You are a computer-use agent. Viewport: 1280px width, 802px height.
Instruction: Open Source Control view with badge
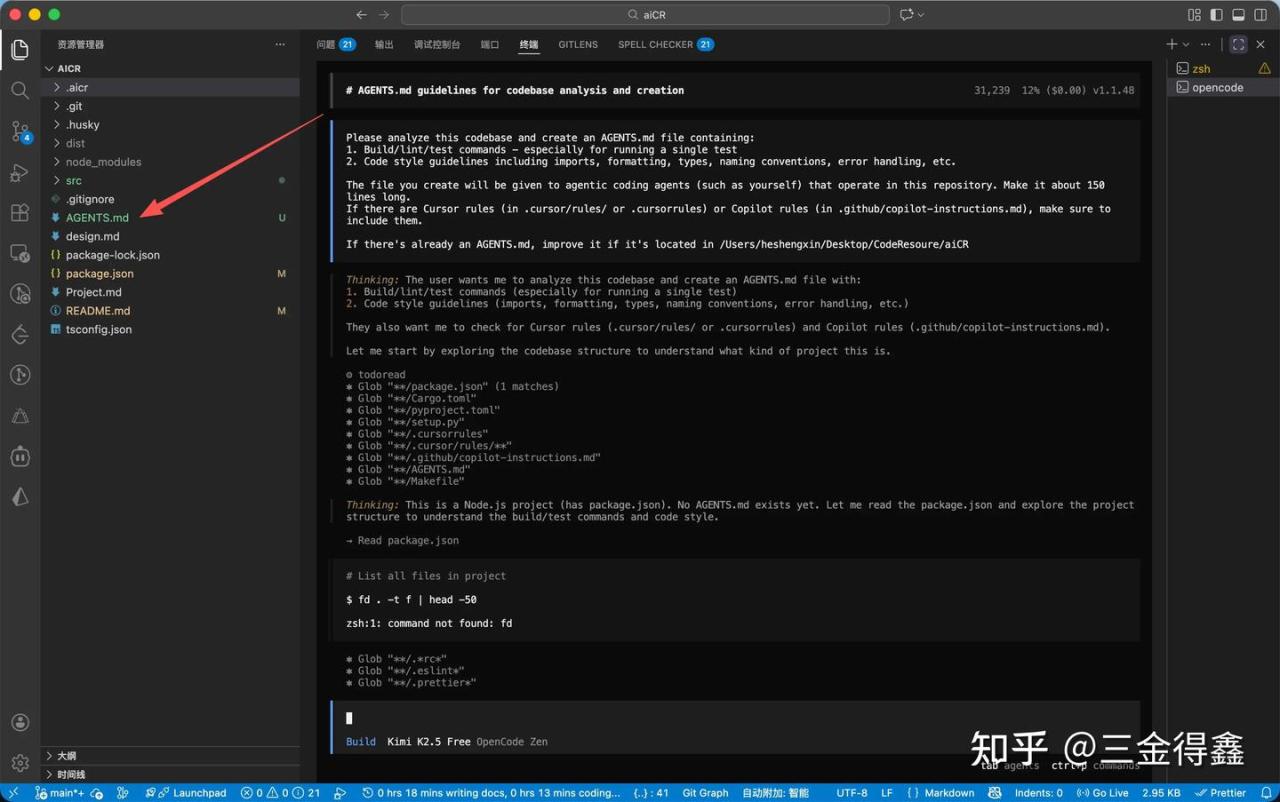20,132
